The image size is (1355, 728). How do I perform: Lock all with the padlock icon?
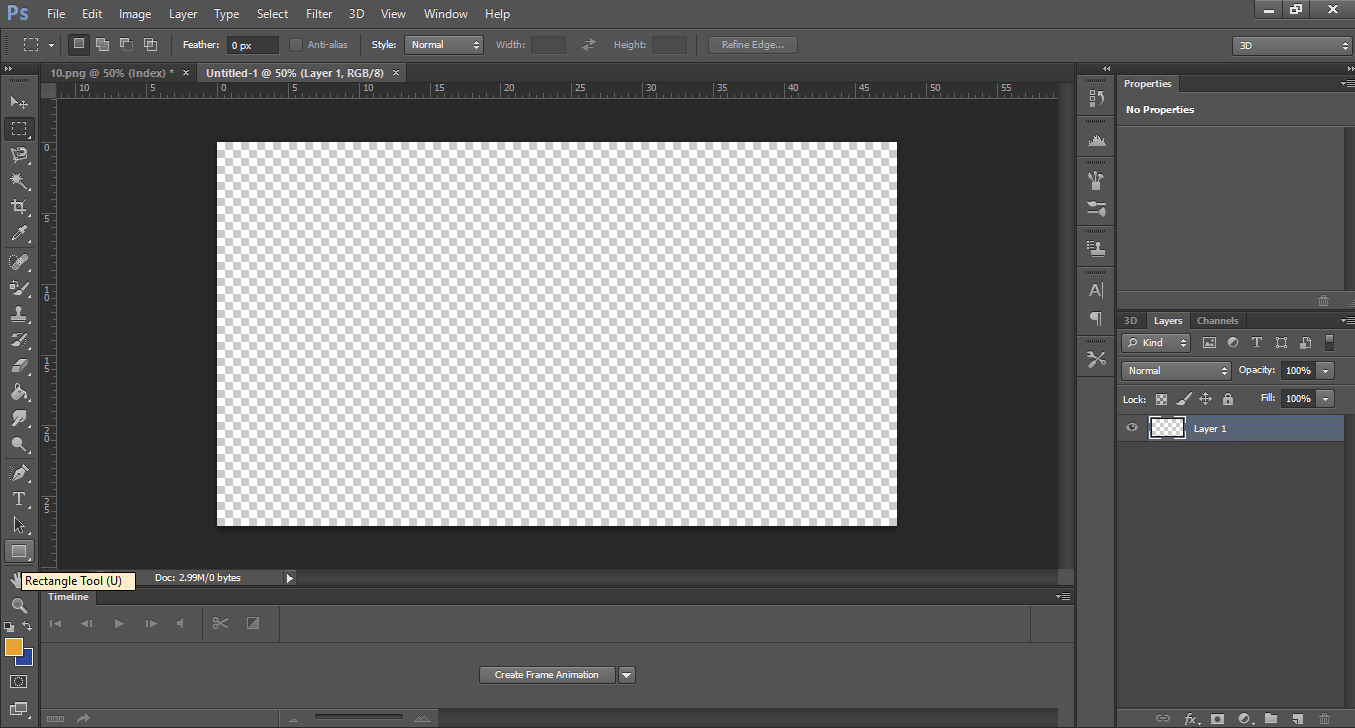pyautogui.click(x=1228, y=399)
